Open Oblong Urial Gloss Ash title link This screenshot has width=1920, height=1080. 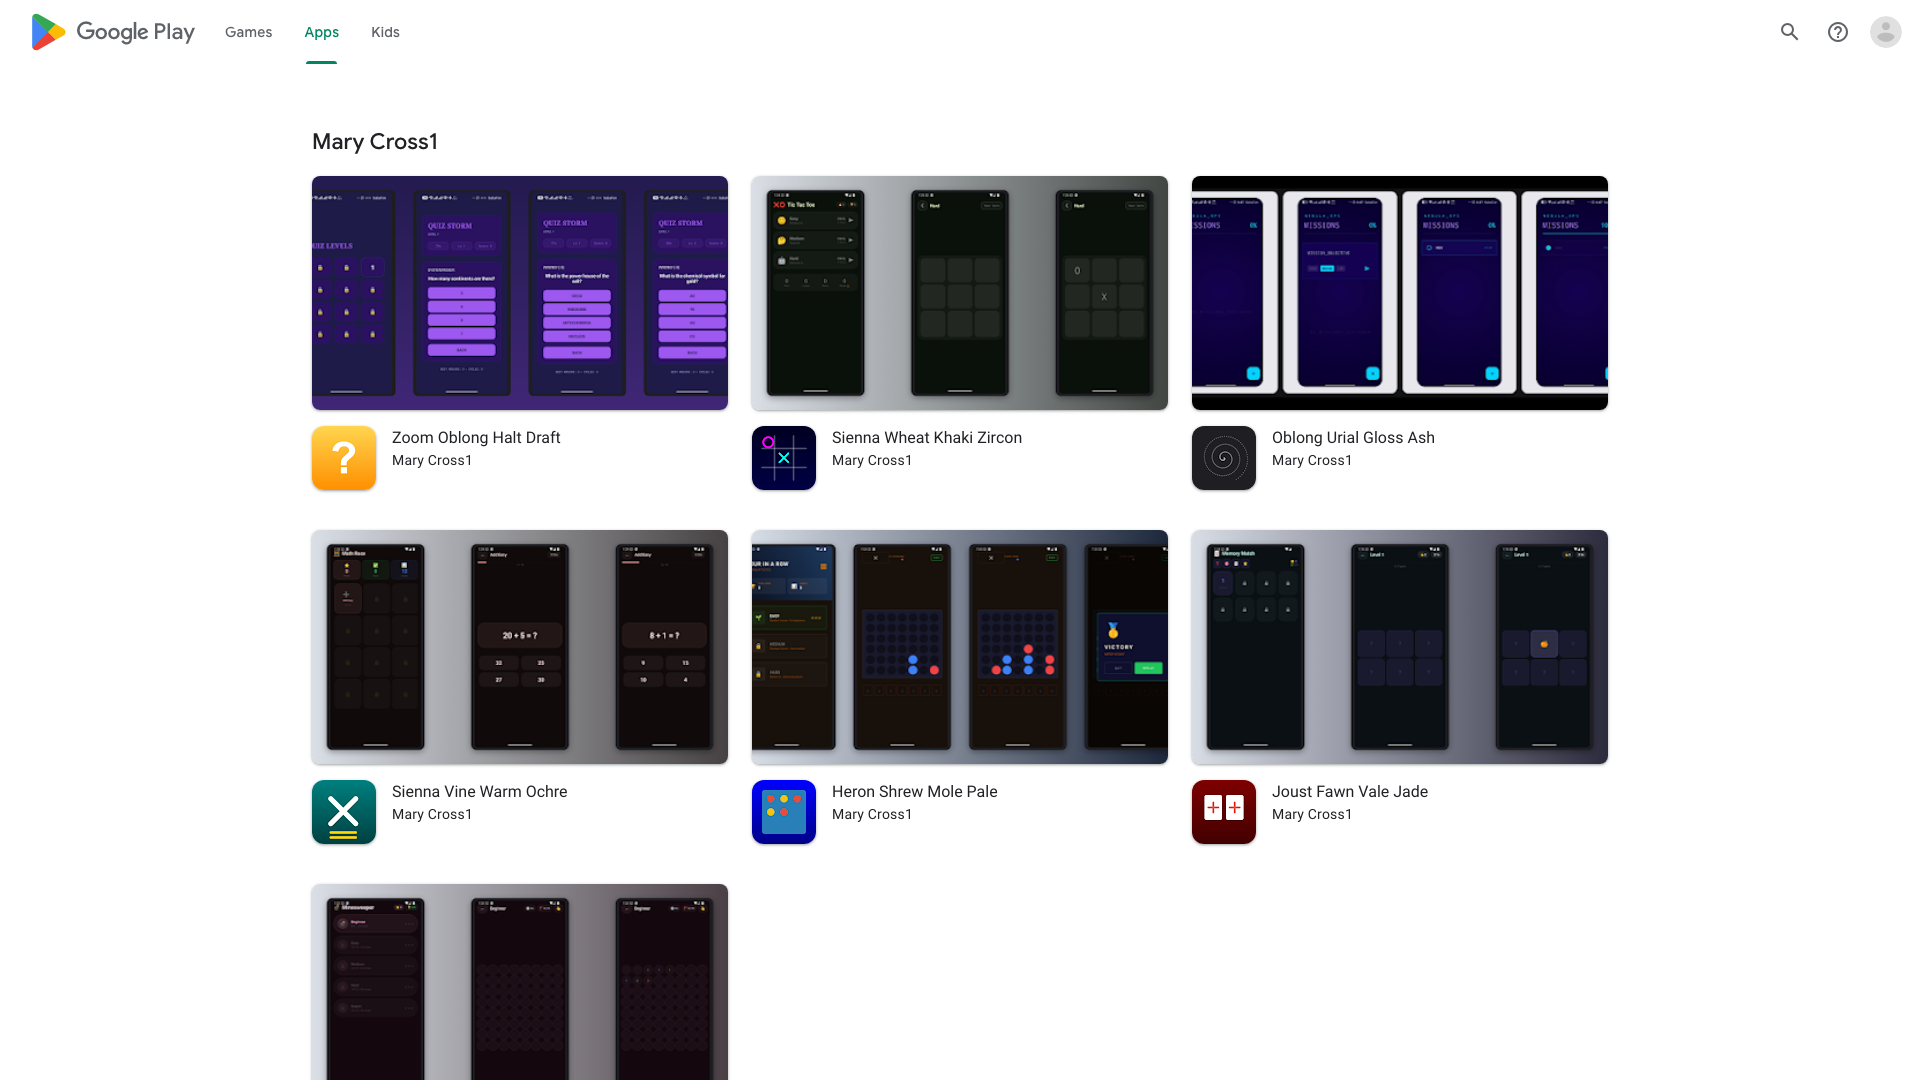(1353, 437)
